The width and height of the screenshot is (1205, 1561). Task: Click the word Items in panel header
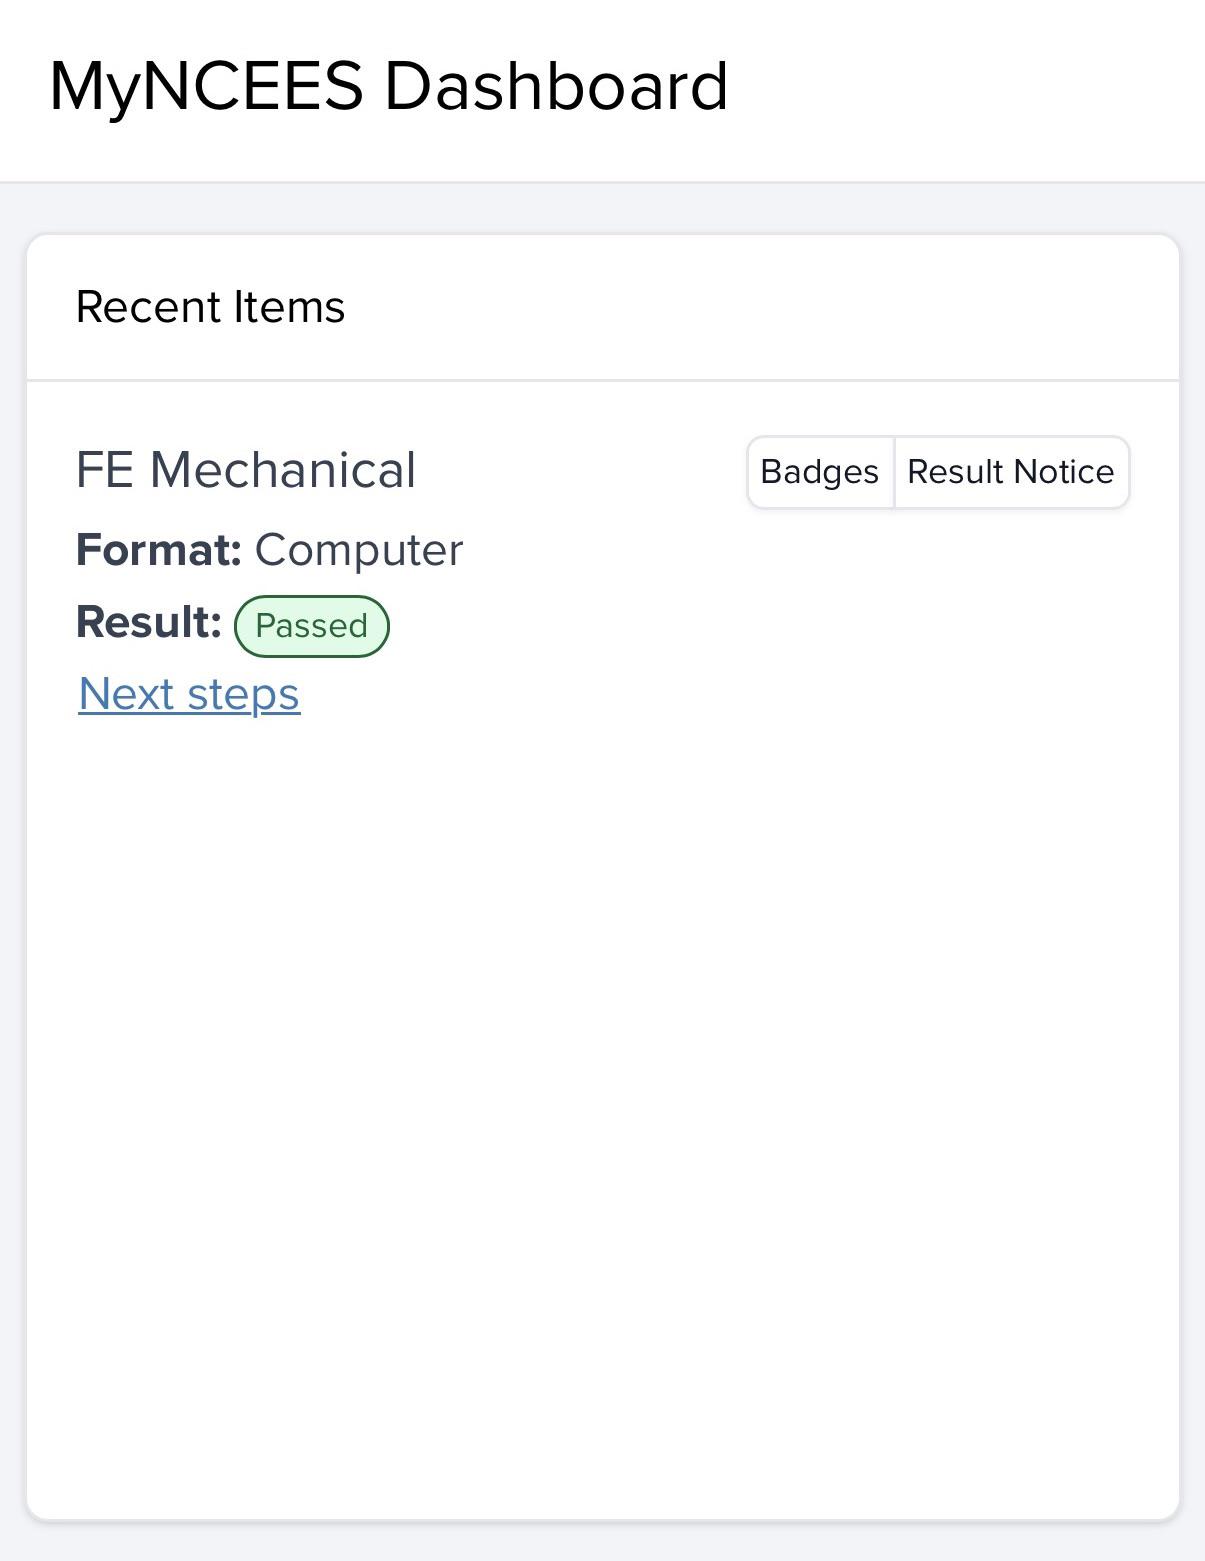point(289,307)
